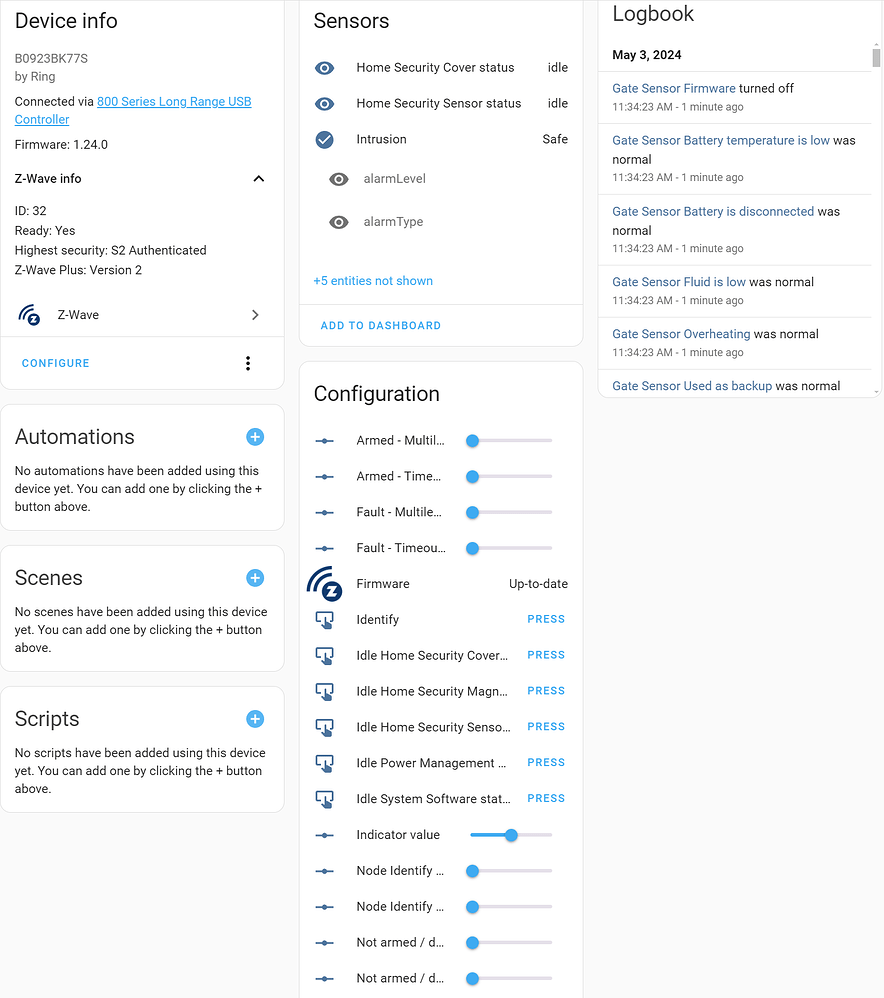Add a new automation with the plus button
The width and height of the screenshot is (884, 998).
[255, 437]
